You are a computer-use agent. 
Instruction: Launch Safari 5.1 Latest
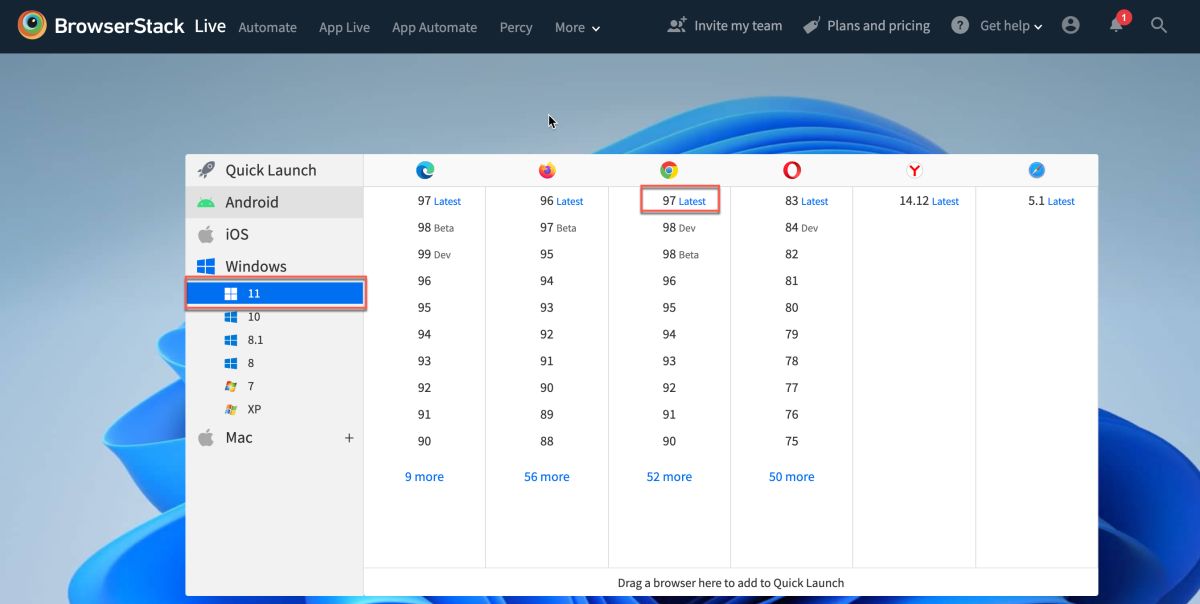[1051, 201]
